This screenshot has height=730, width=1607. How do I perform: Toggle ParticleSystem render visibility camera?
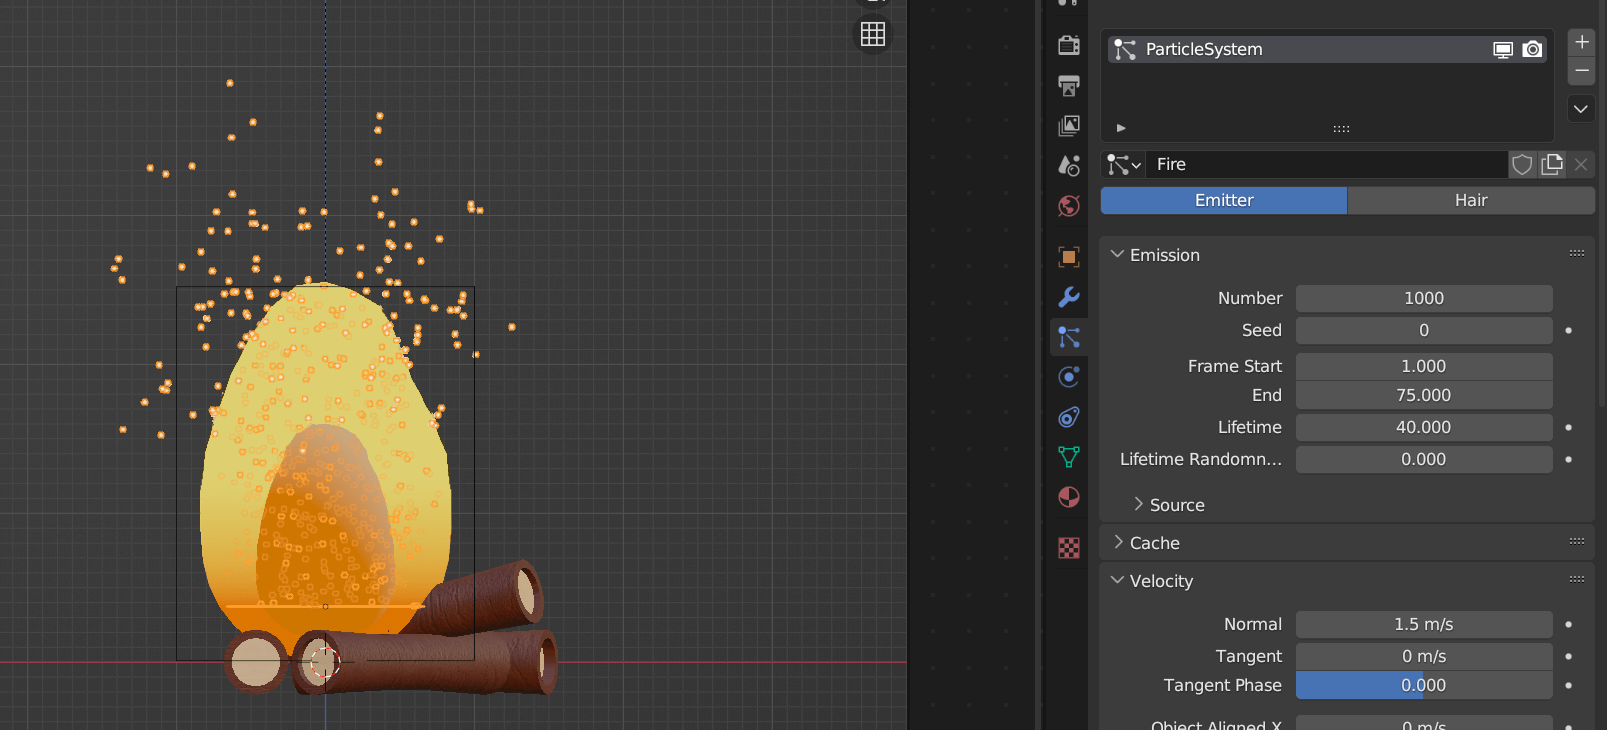point(1532,50)
